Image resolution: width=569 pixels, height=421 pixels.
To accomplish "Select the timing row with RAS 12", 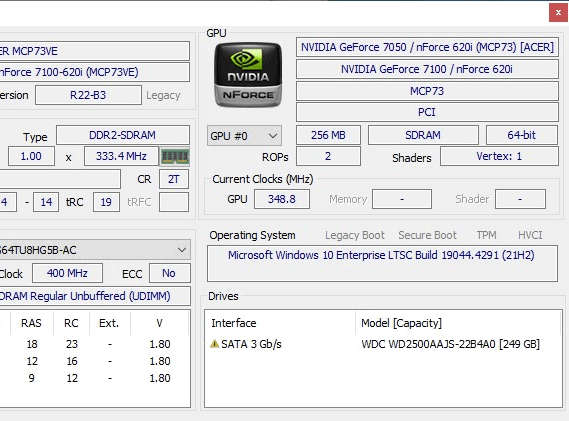I will pos(95,361).
